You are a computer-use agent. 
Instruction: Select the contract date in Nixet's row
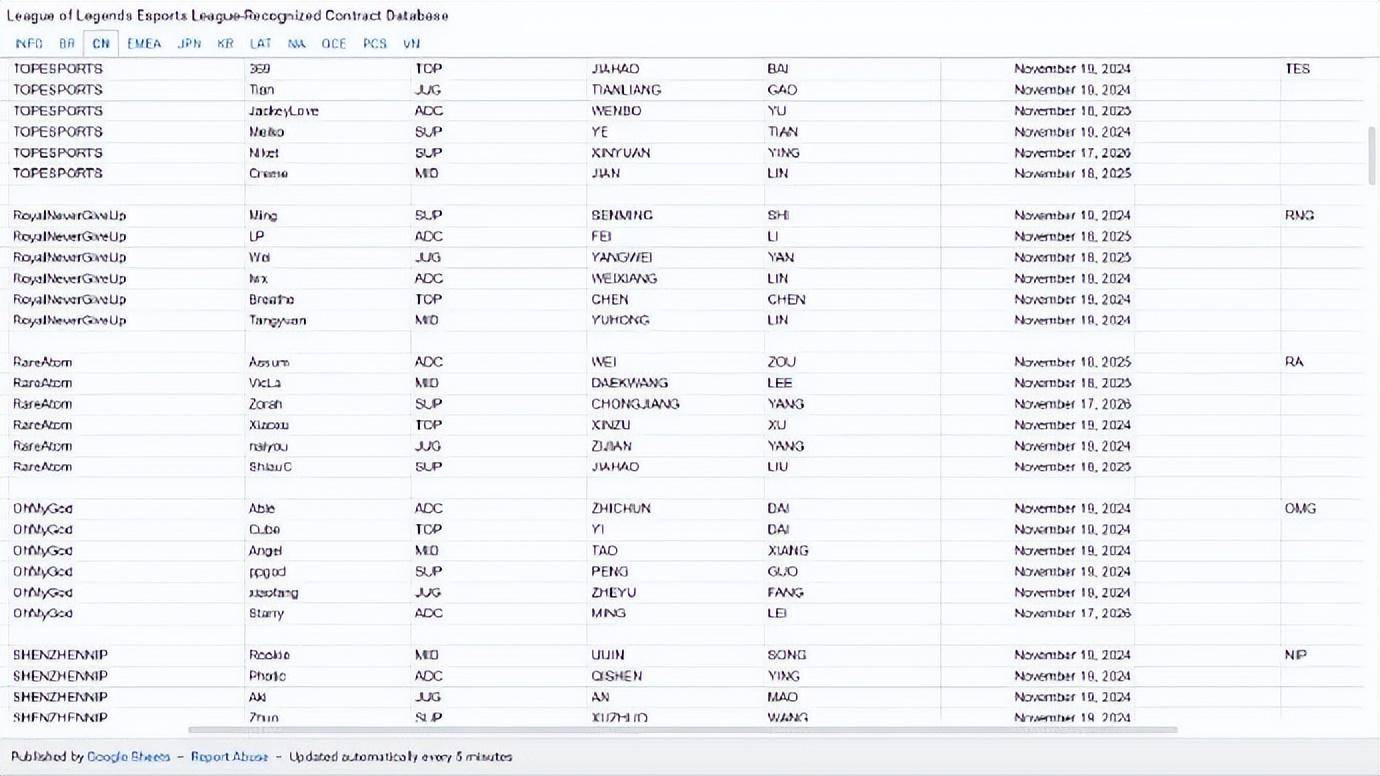point(1072,153)
